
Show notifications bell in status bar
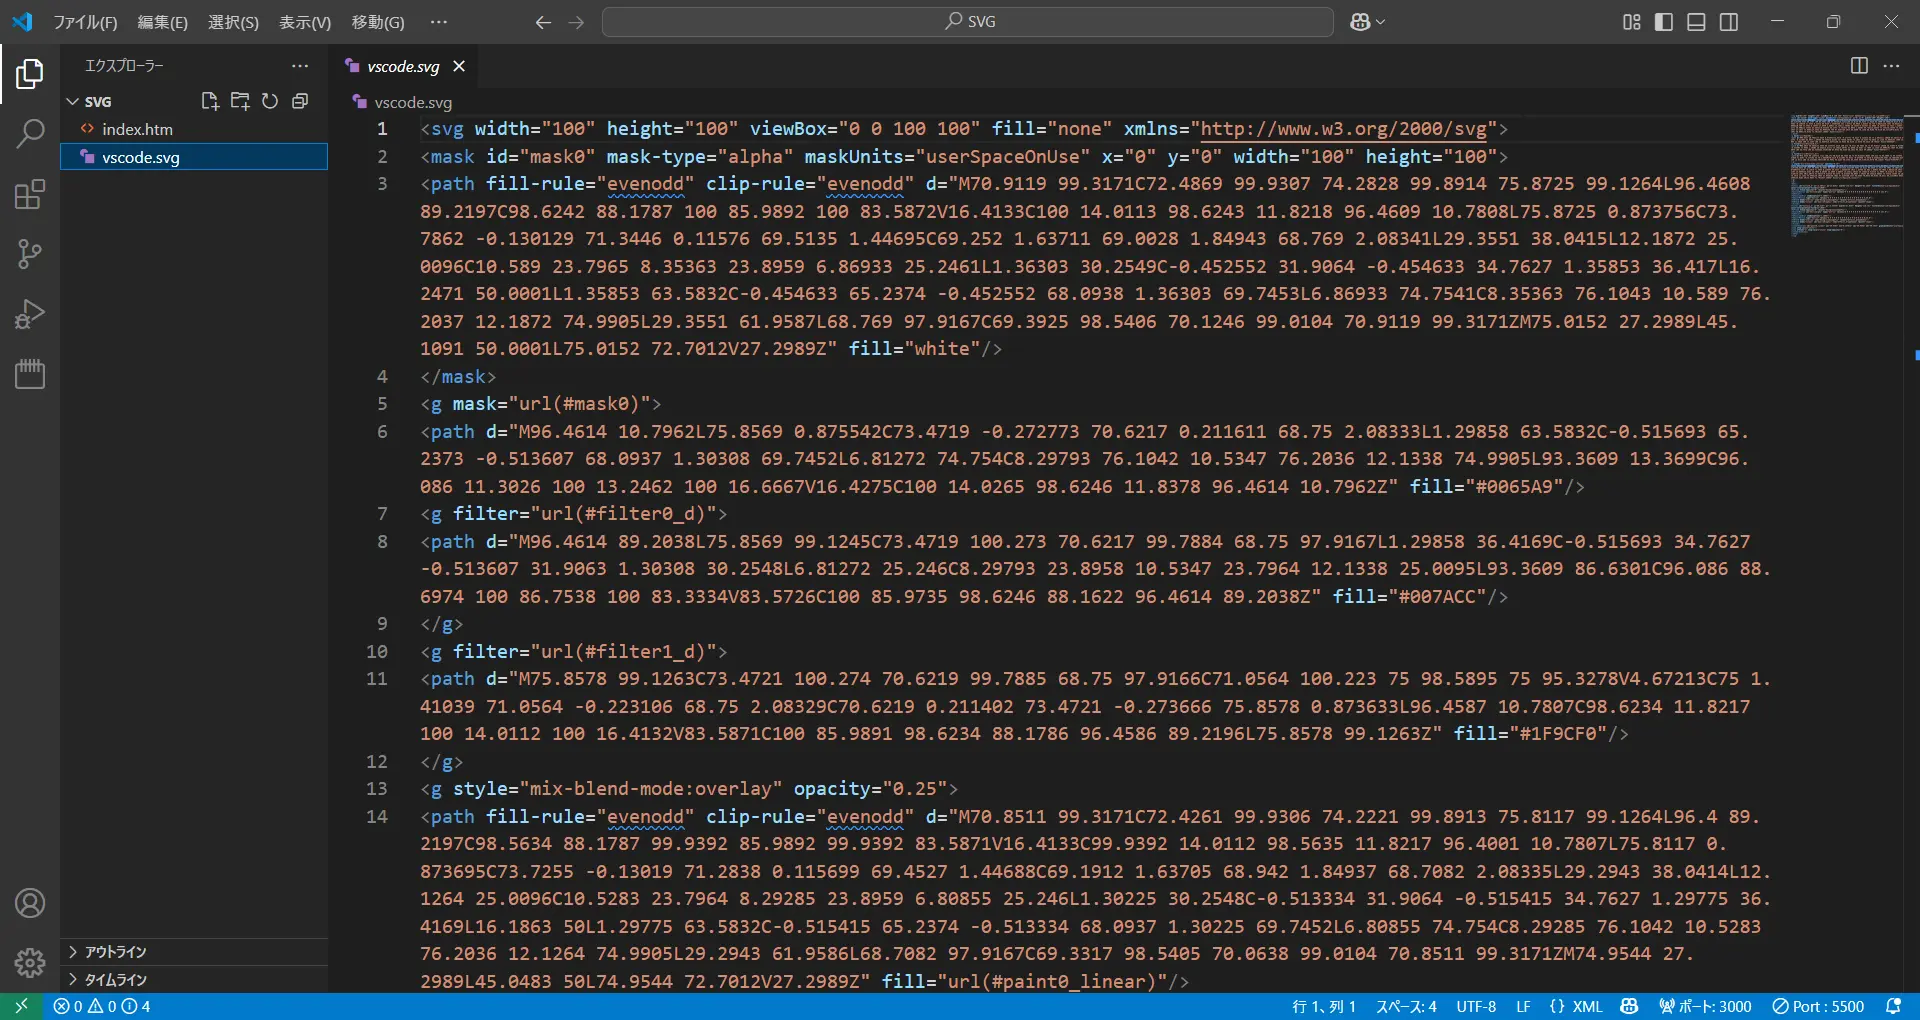(x=1893, y=1006)
